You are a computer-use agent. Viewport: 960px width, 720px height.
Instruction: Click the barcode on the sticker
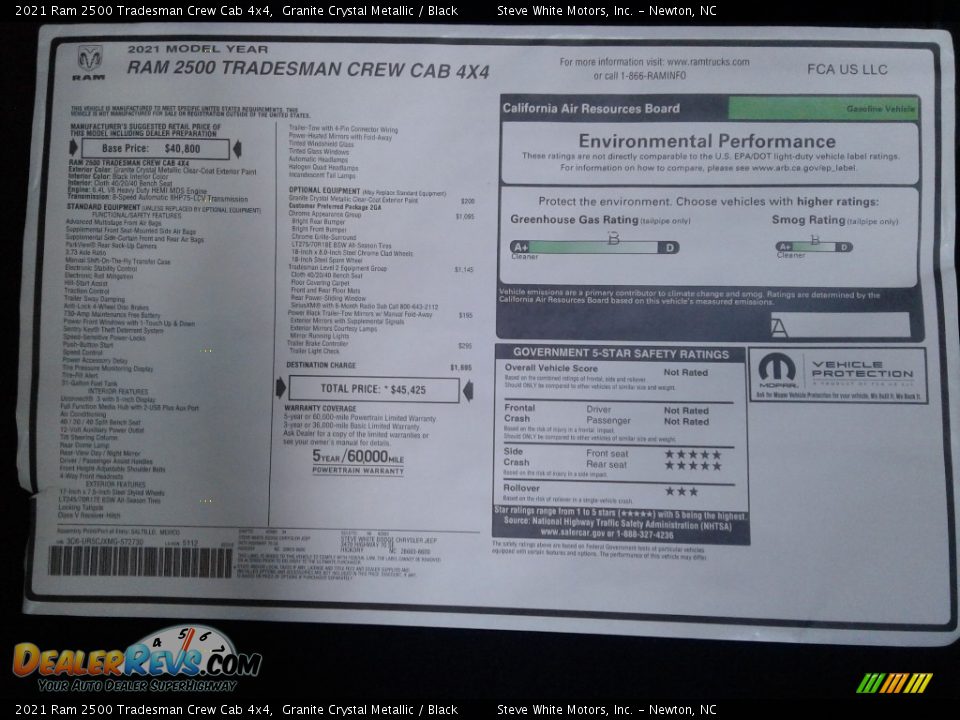tap(141, 561)
